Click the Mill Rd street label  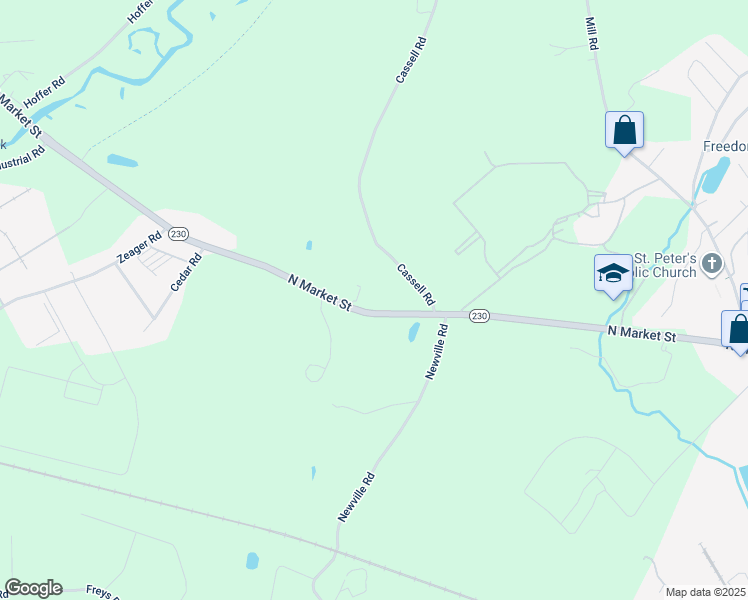coord(592,33)
